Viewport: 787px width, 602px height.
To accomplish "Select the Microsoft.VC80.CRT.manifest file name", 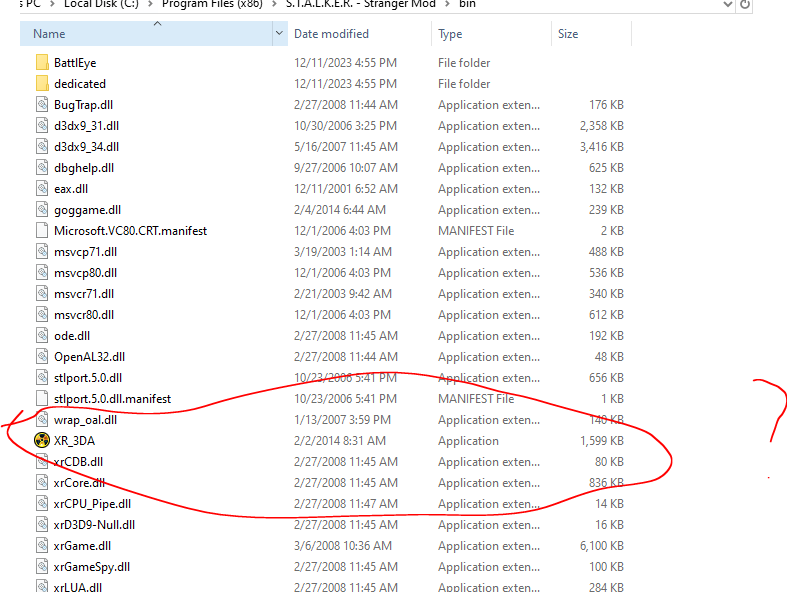I will point(130,231).
